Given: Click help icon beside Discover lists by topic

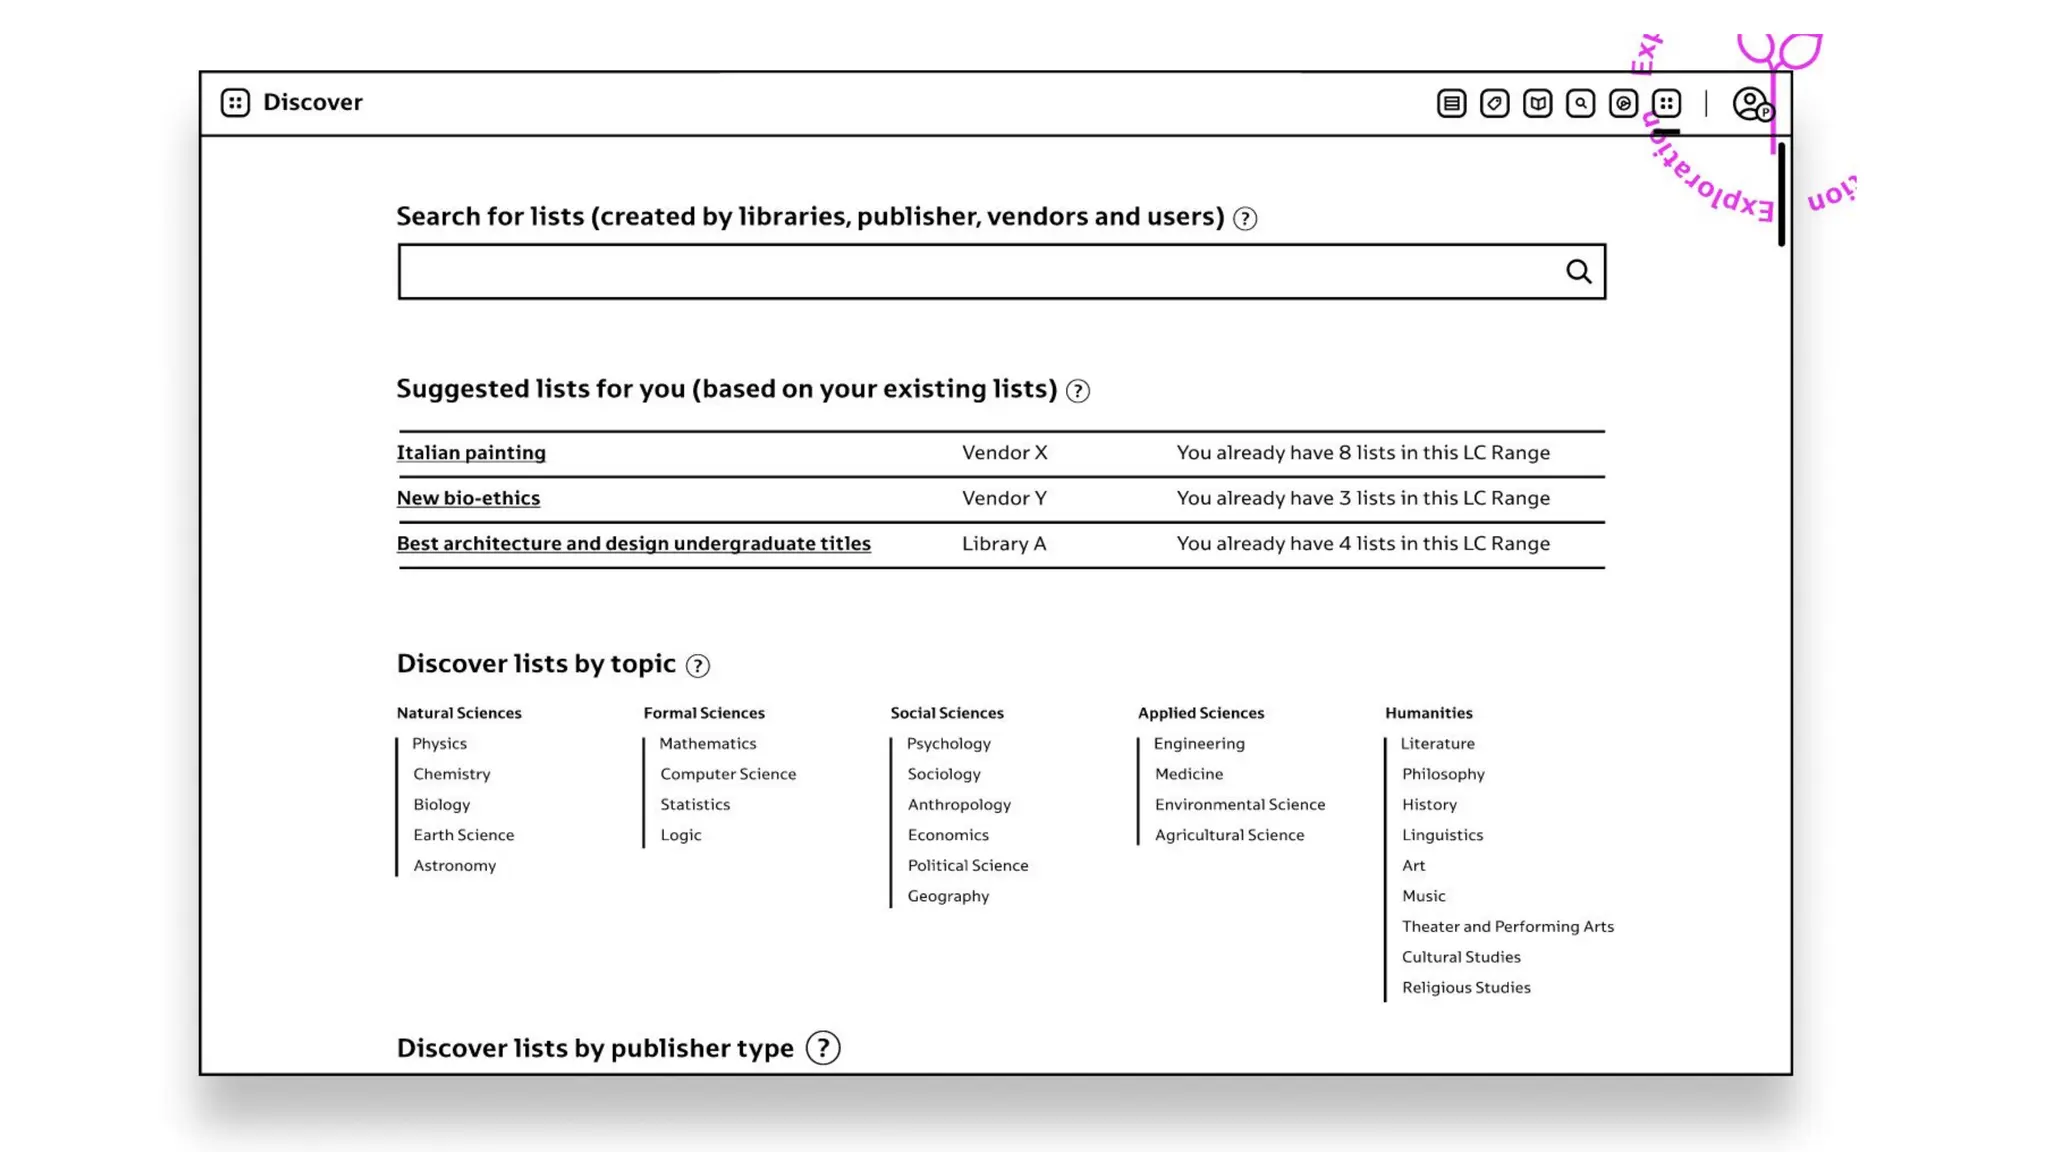Looking at the screenshot, I should 698,665.
